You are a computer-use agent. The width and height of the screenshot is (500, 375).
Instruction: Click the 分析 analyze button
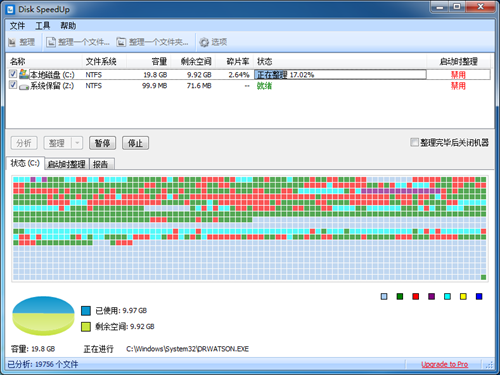click(x=24, y=143)
